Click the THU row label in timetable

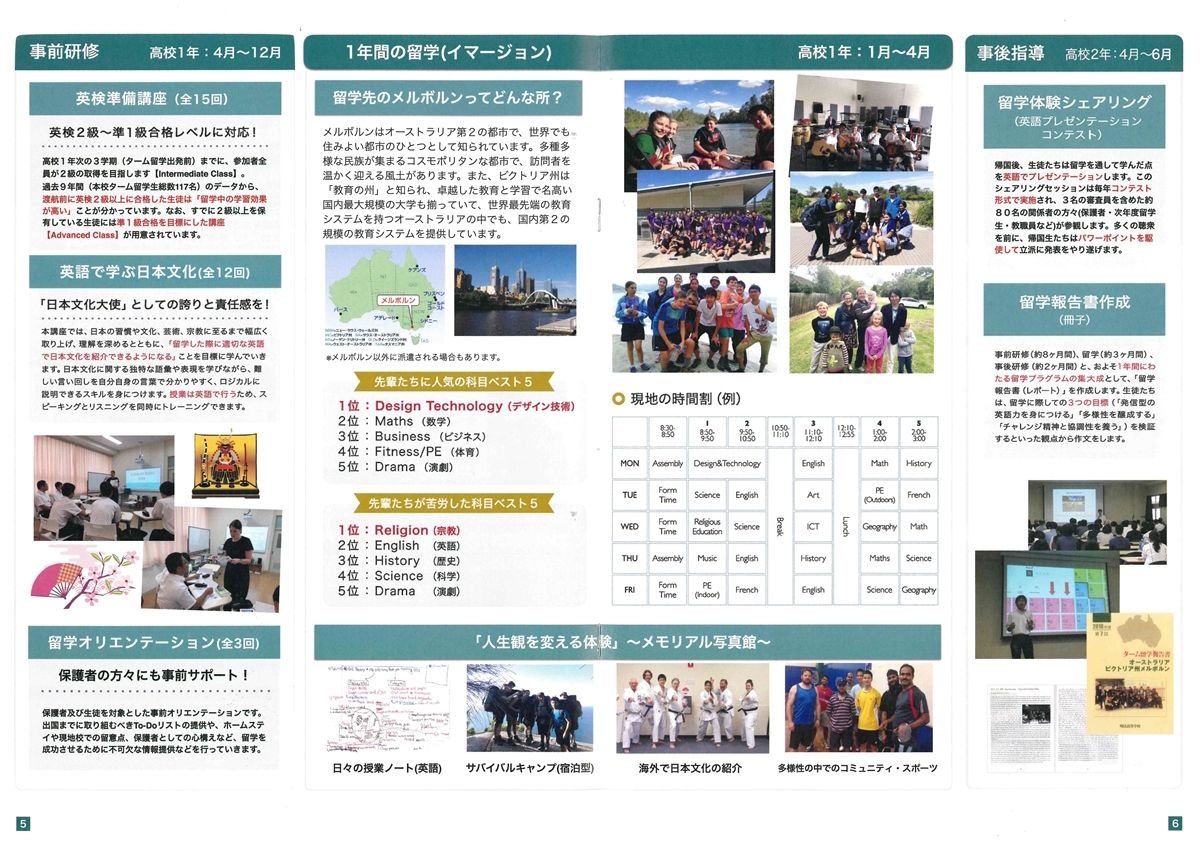coord(630,558)
